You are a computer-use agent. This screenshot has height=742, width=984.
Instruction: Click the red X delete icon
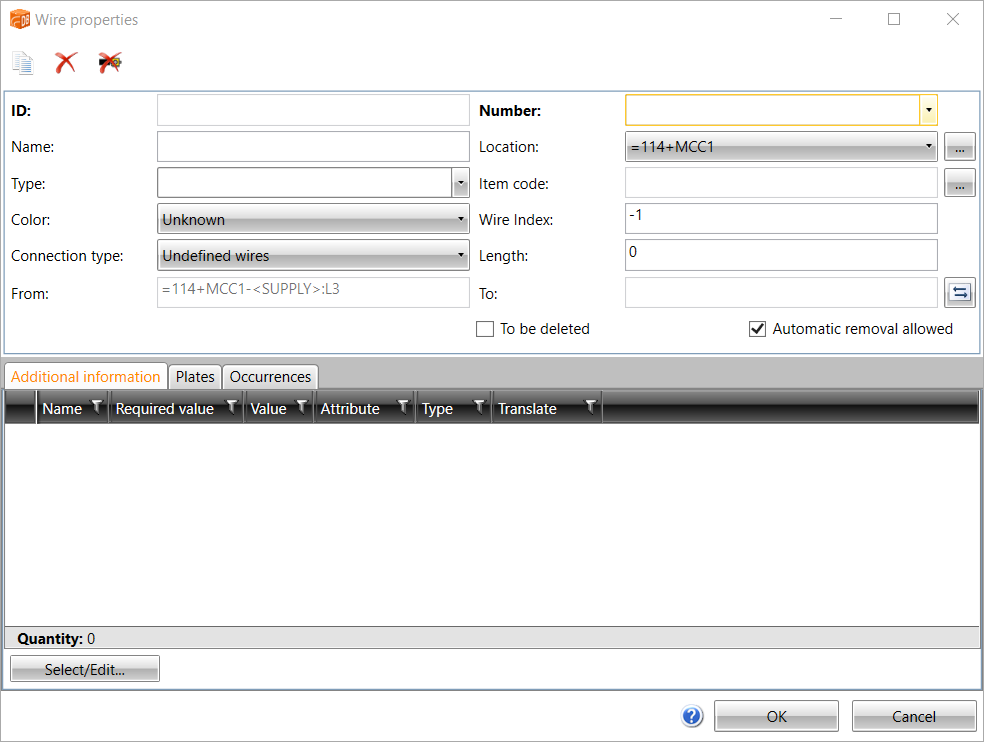[66, 63]
